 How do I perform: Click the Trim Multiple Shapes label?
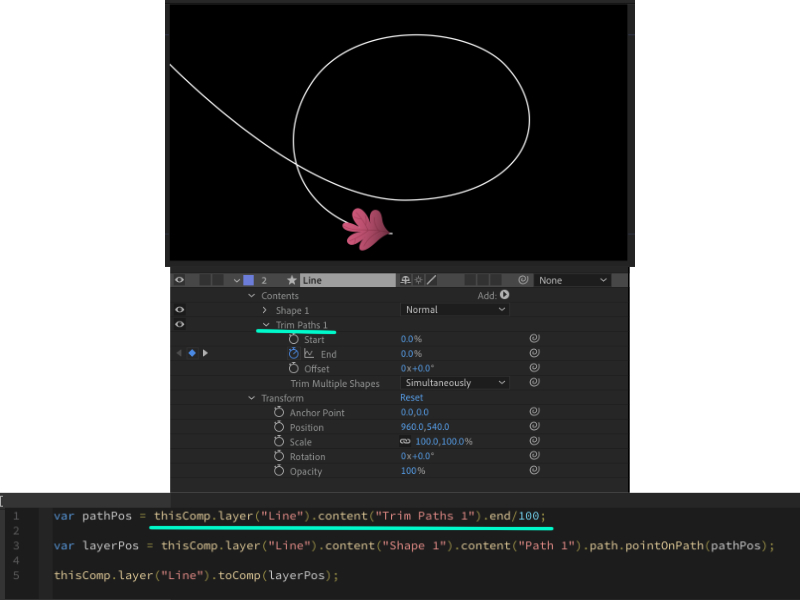[335, 384]
